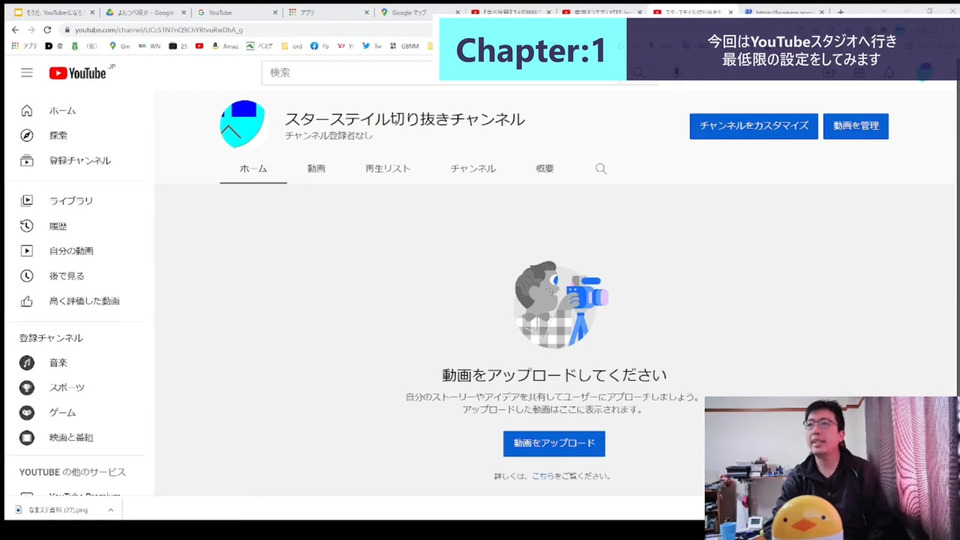Click 'YOUTUBE の他のサービス' heading
960x540 pixels.
72,472
